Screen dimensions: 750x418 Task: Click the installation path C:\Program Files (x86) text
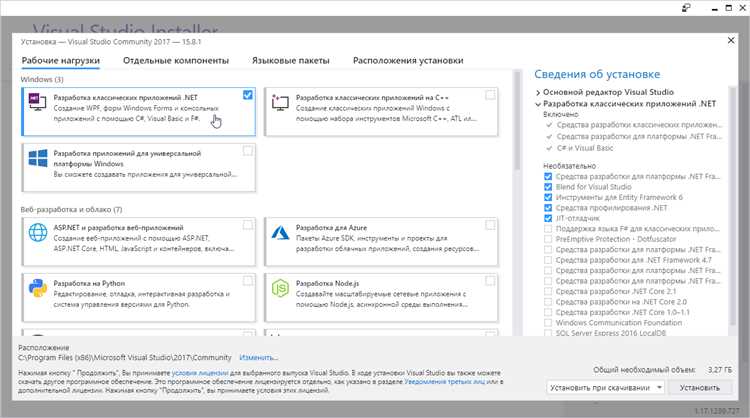[125, 358]
